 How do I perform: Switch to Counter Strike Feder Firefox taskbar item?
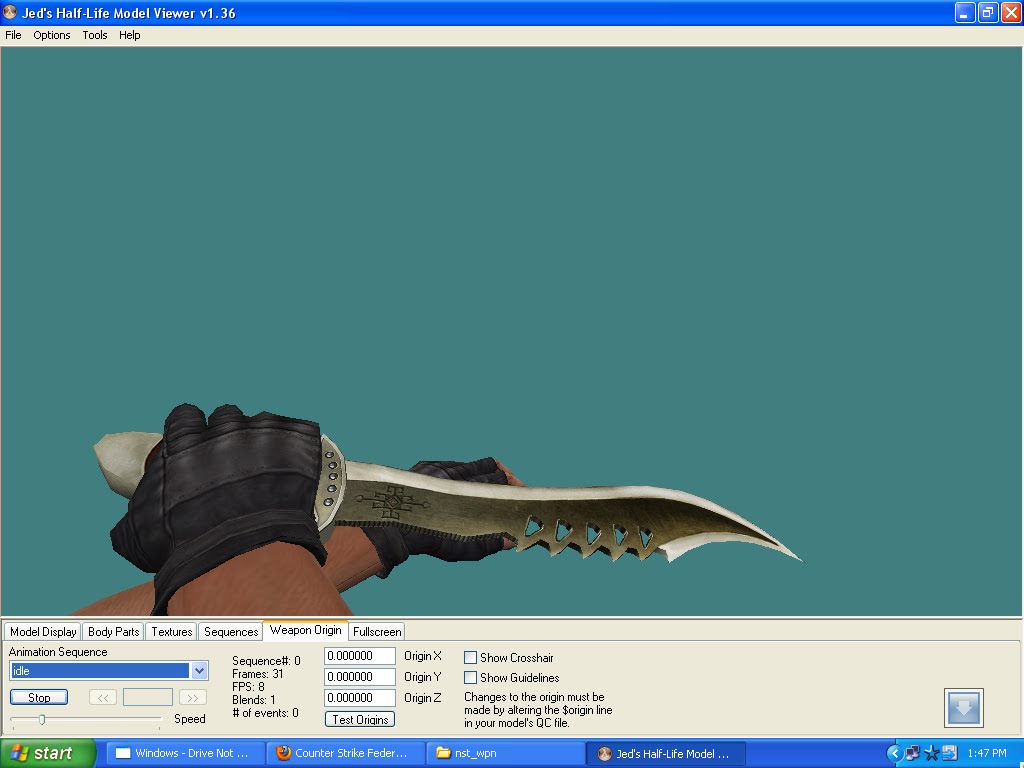click(x=346, y=753)
